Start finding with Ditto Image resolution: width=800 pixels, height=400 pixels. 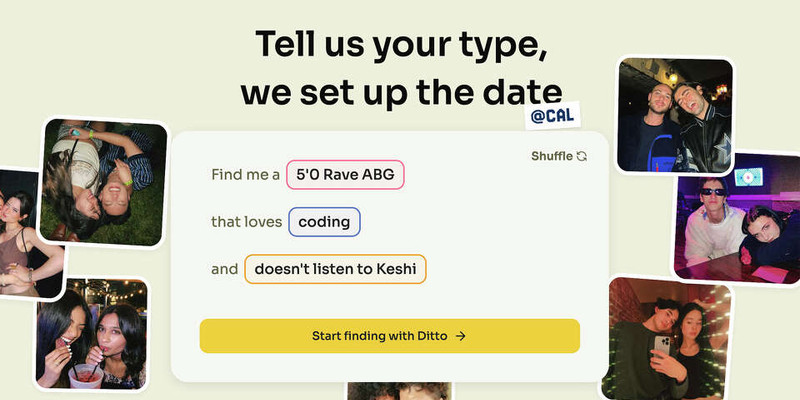(x=390, y=336)
